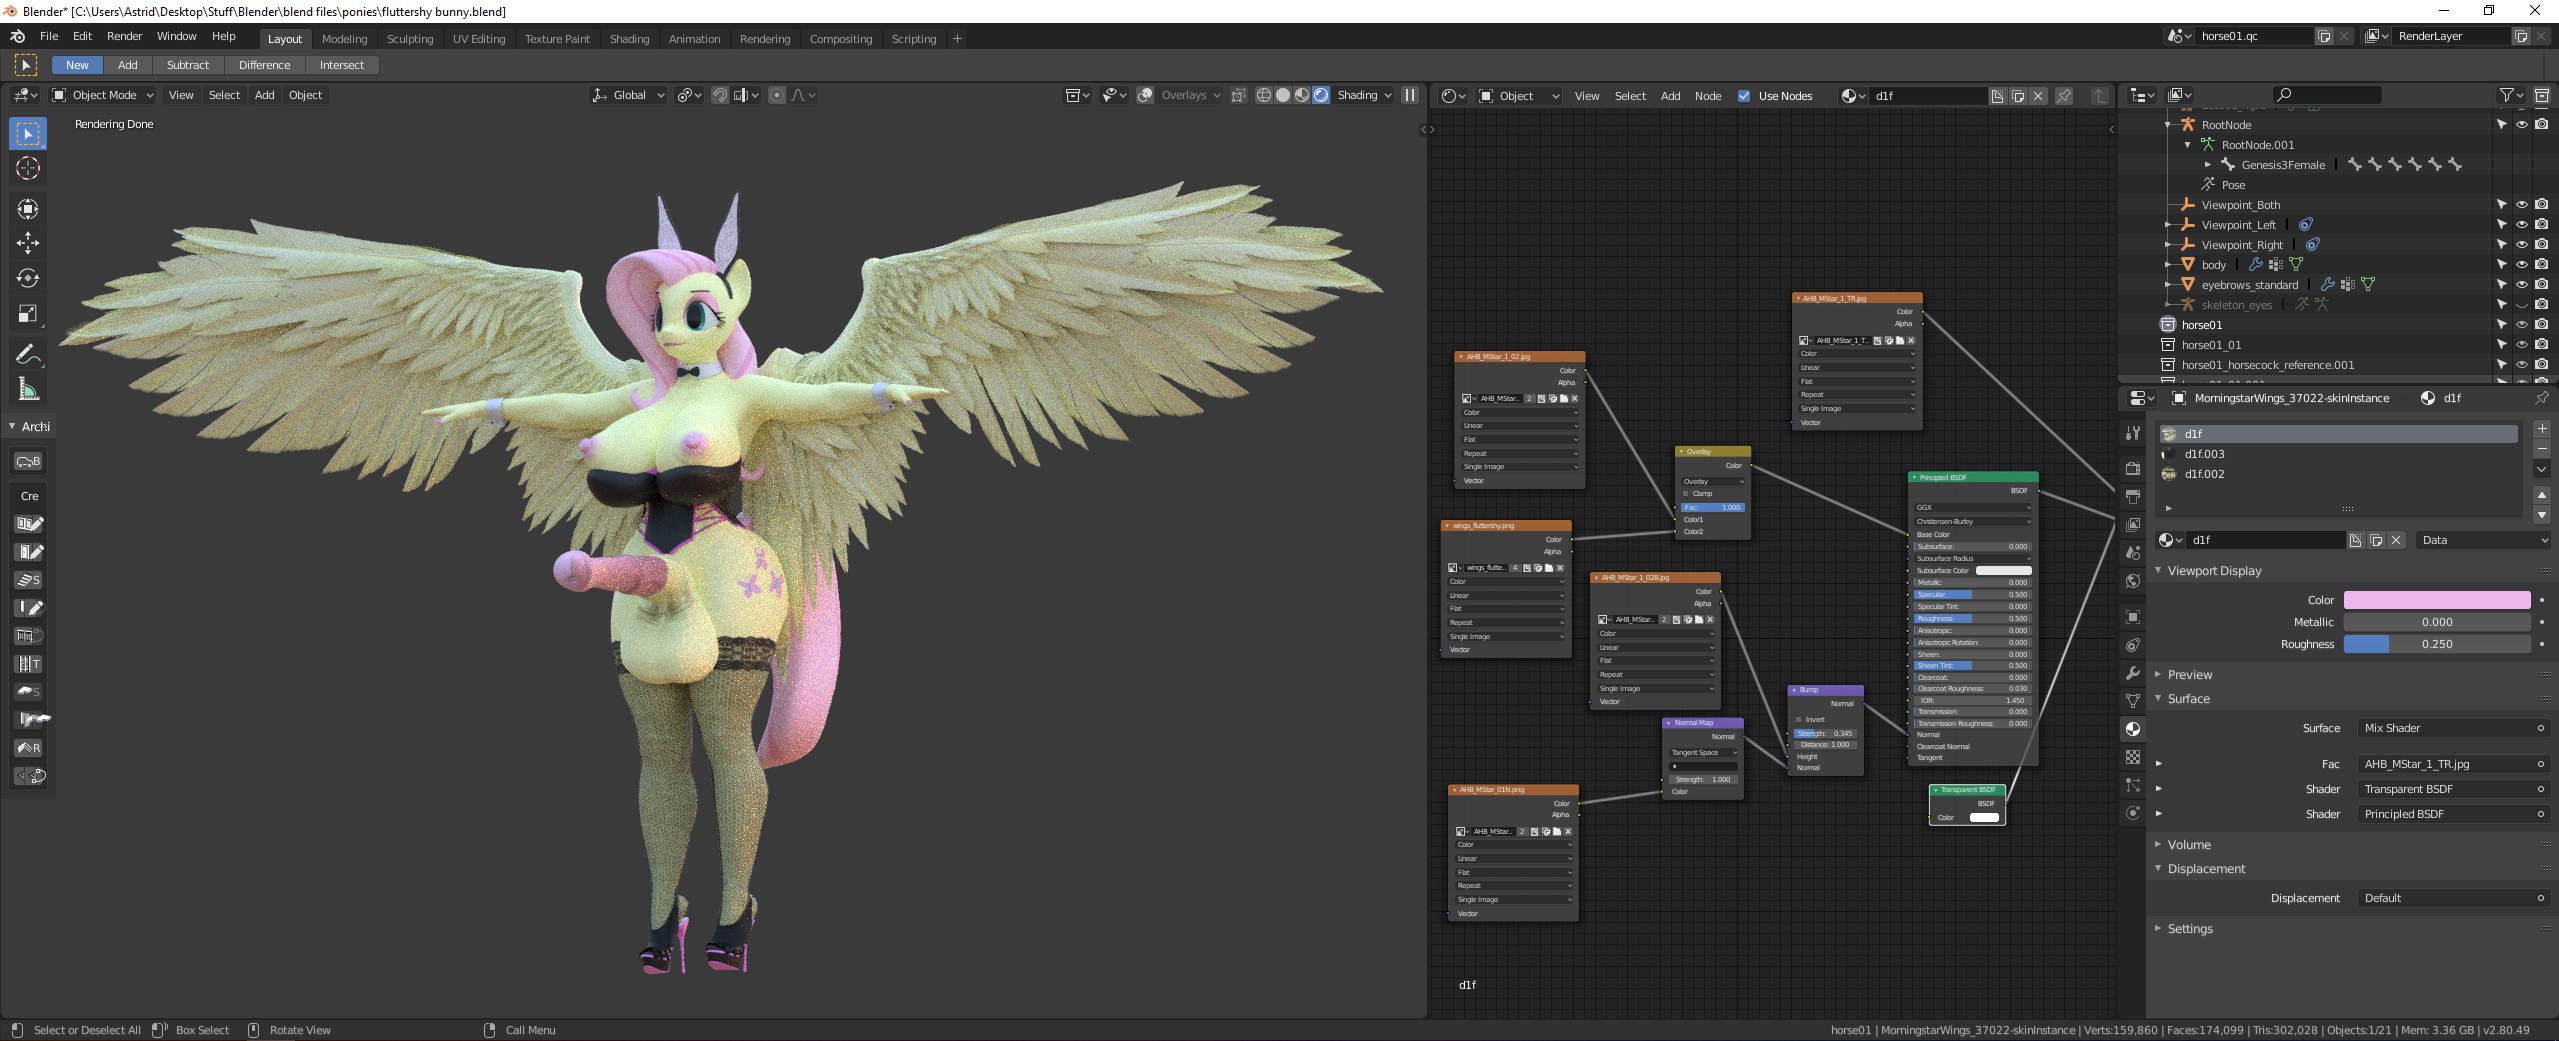This screenshot has width=2559, height=1041.
Task: Expand the Volume panel
Action: pos(2189,845)
